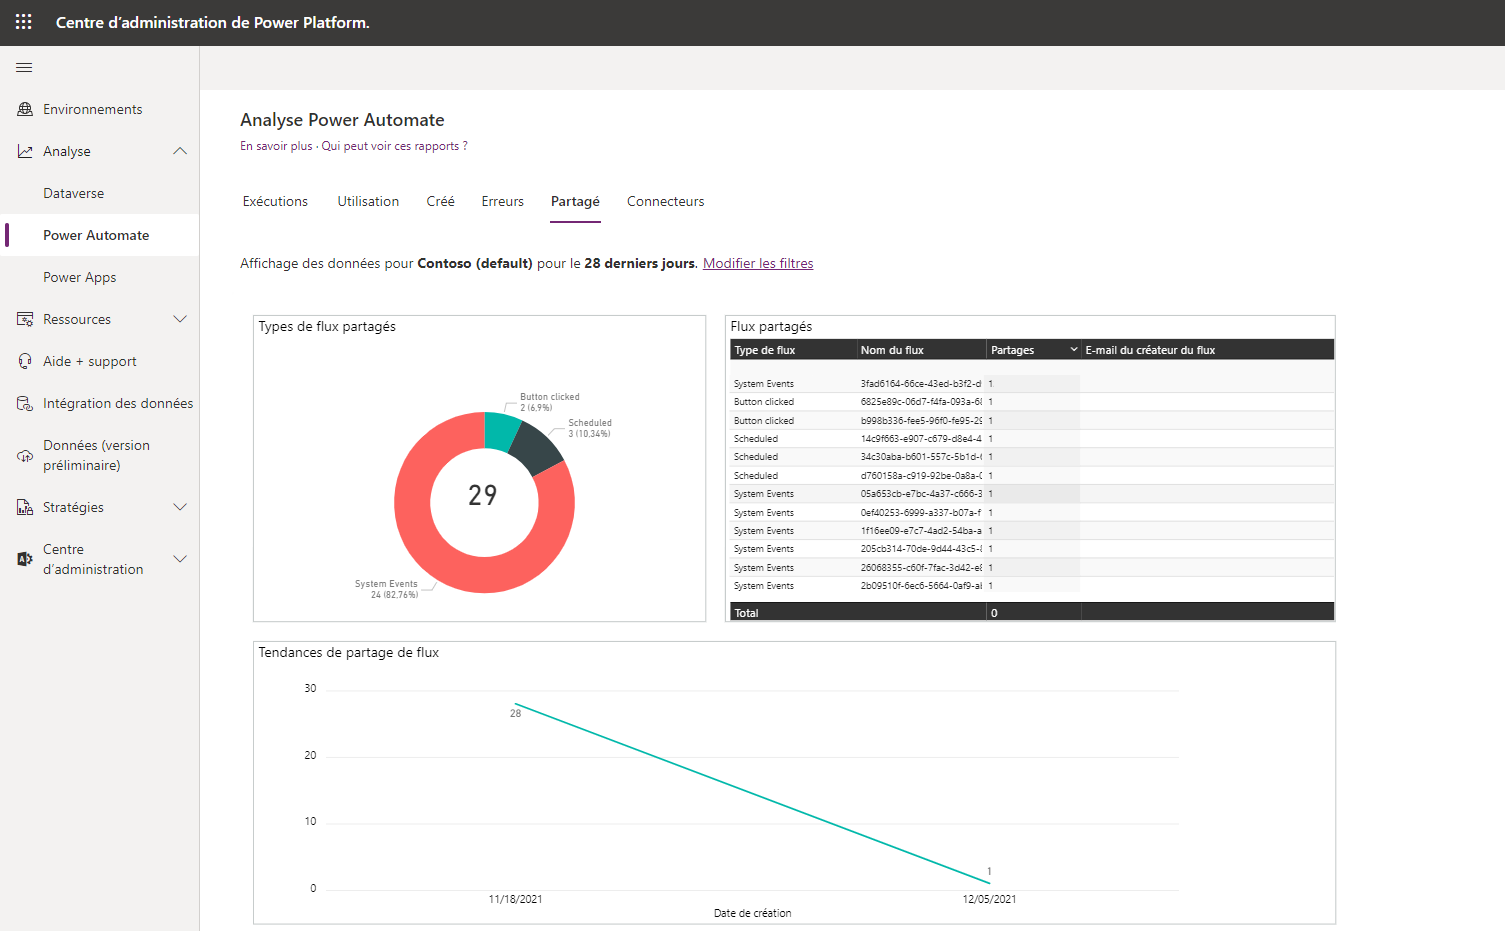Click the Données (version préliminaire) cloud icon
This screenshot has height=931, width=1505.
click(x=25, y=455)
